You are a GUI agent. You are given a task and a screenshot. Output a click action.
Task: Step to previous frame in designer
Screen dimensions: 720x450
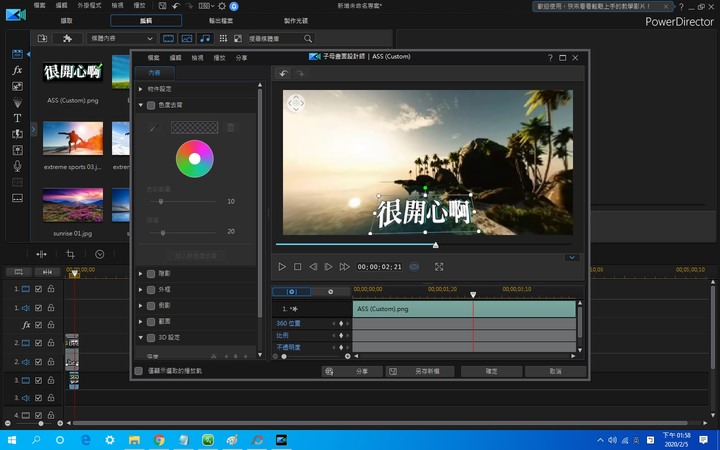[x=313, y=267]
